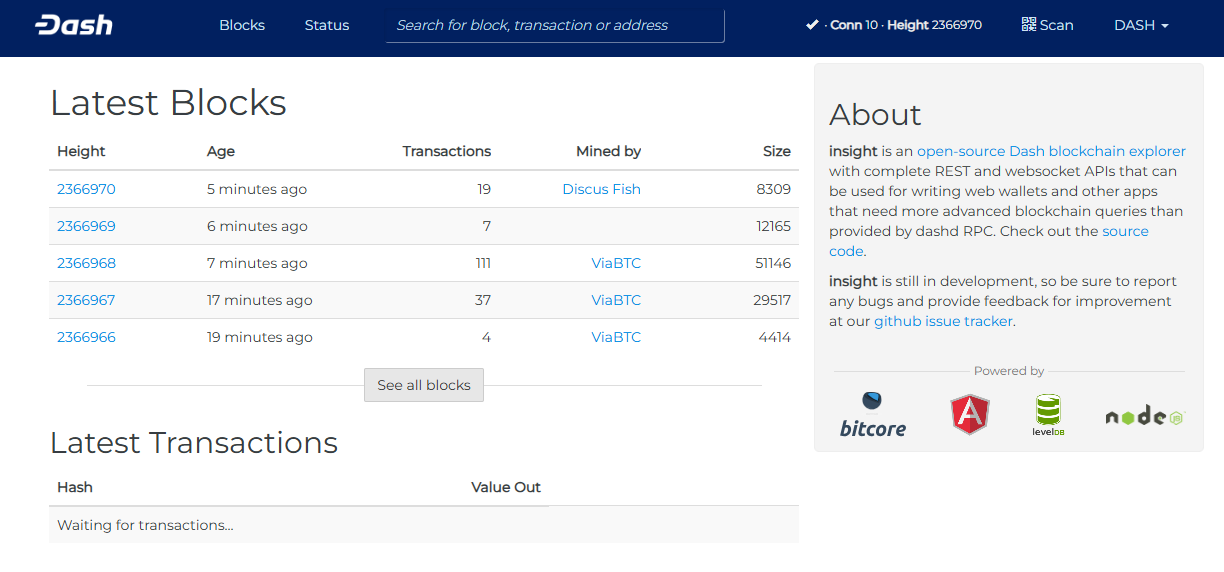
Task: Follow the open-source Dash blockchain explorer link
Action: [x=1051, y=151]
